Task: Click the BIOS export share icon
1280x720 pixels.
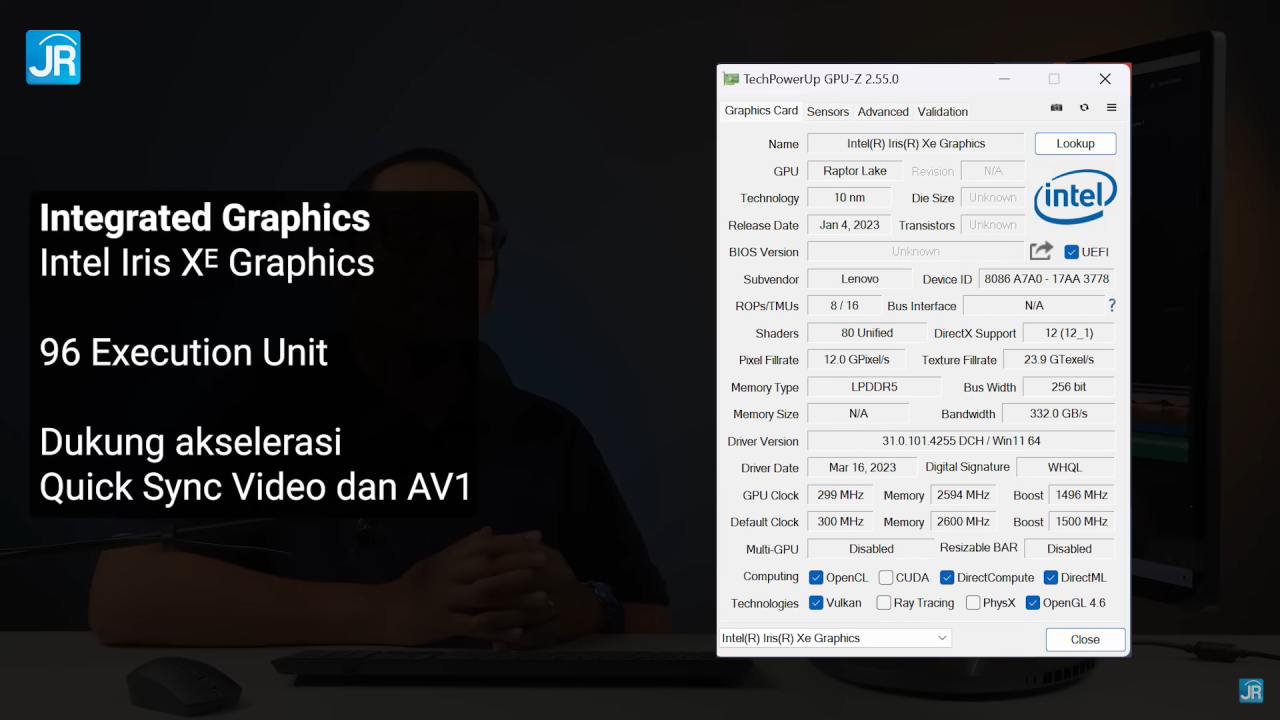Action: (x=1041, y=251)
